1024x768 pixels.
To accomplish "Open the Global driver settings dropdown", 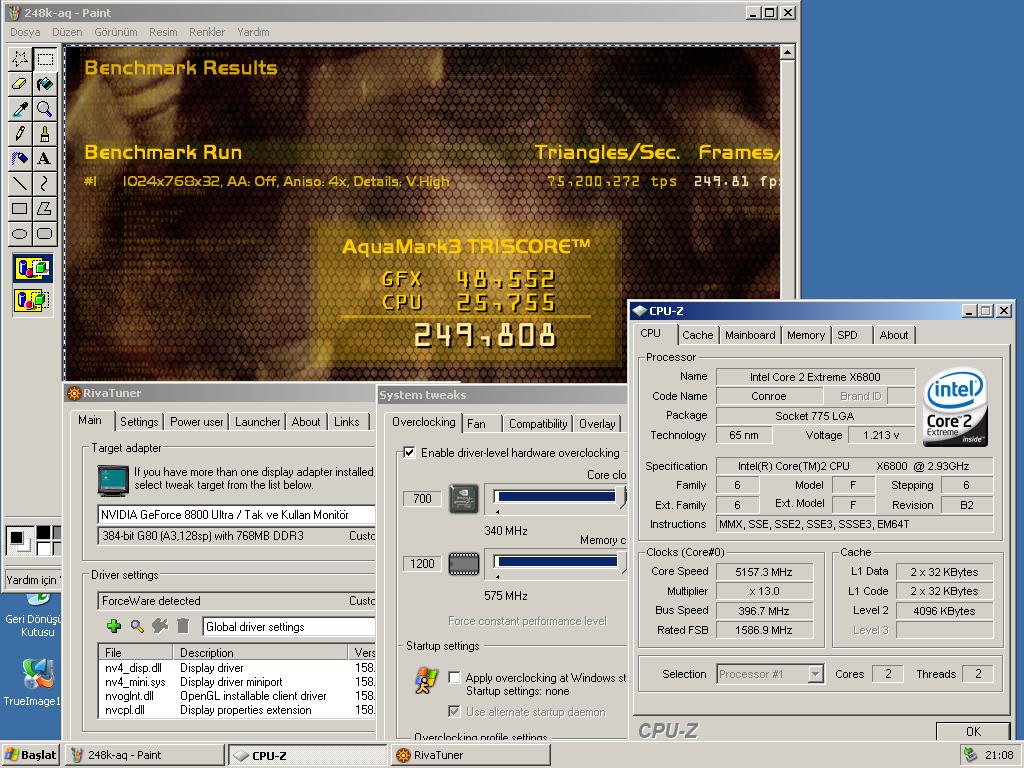I will click(x=289, y=627).
